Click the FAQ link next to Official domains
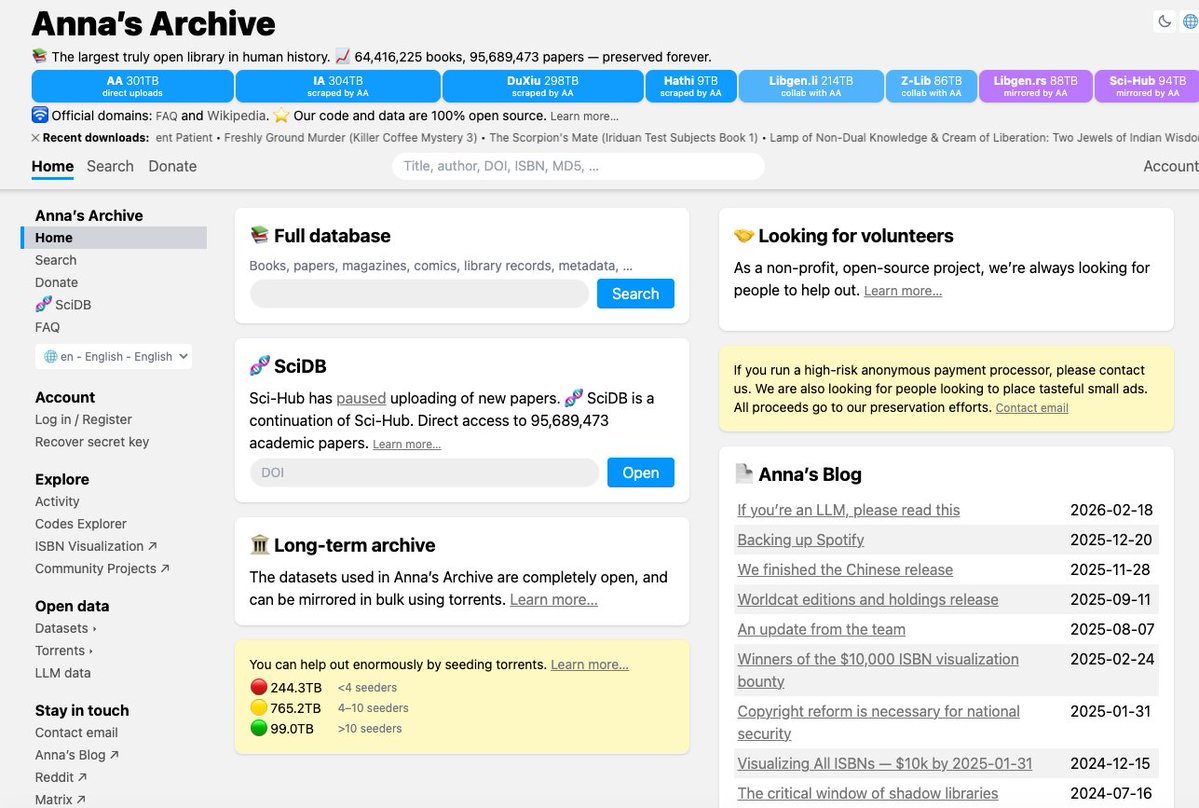Image resolution: width=1199 pixels, height=808 pixels. coord(166,116)
